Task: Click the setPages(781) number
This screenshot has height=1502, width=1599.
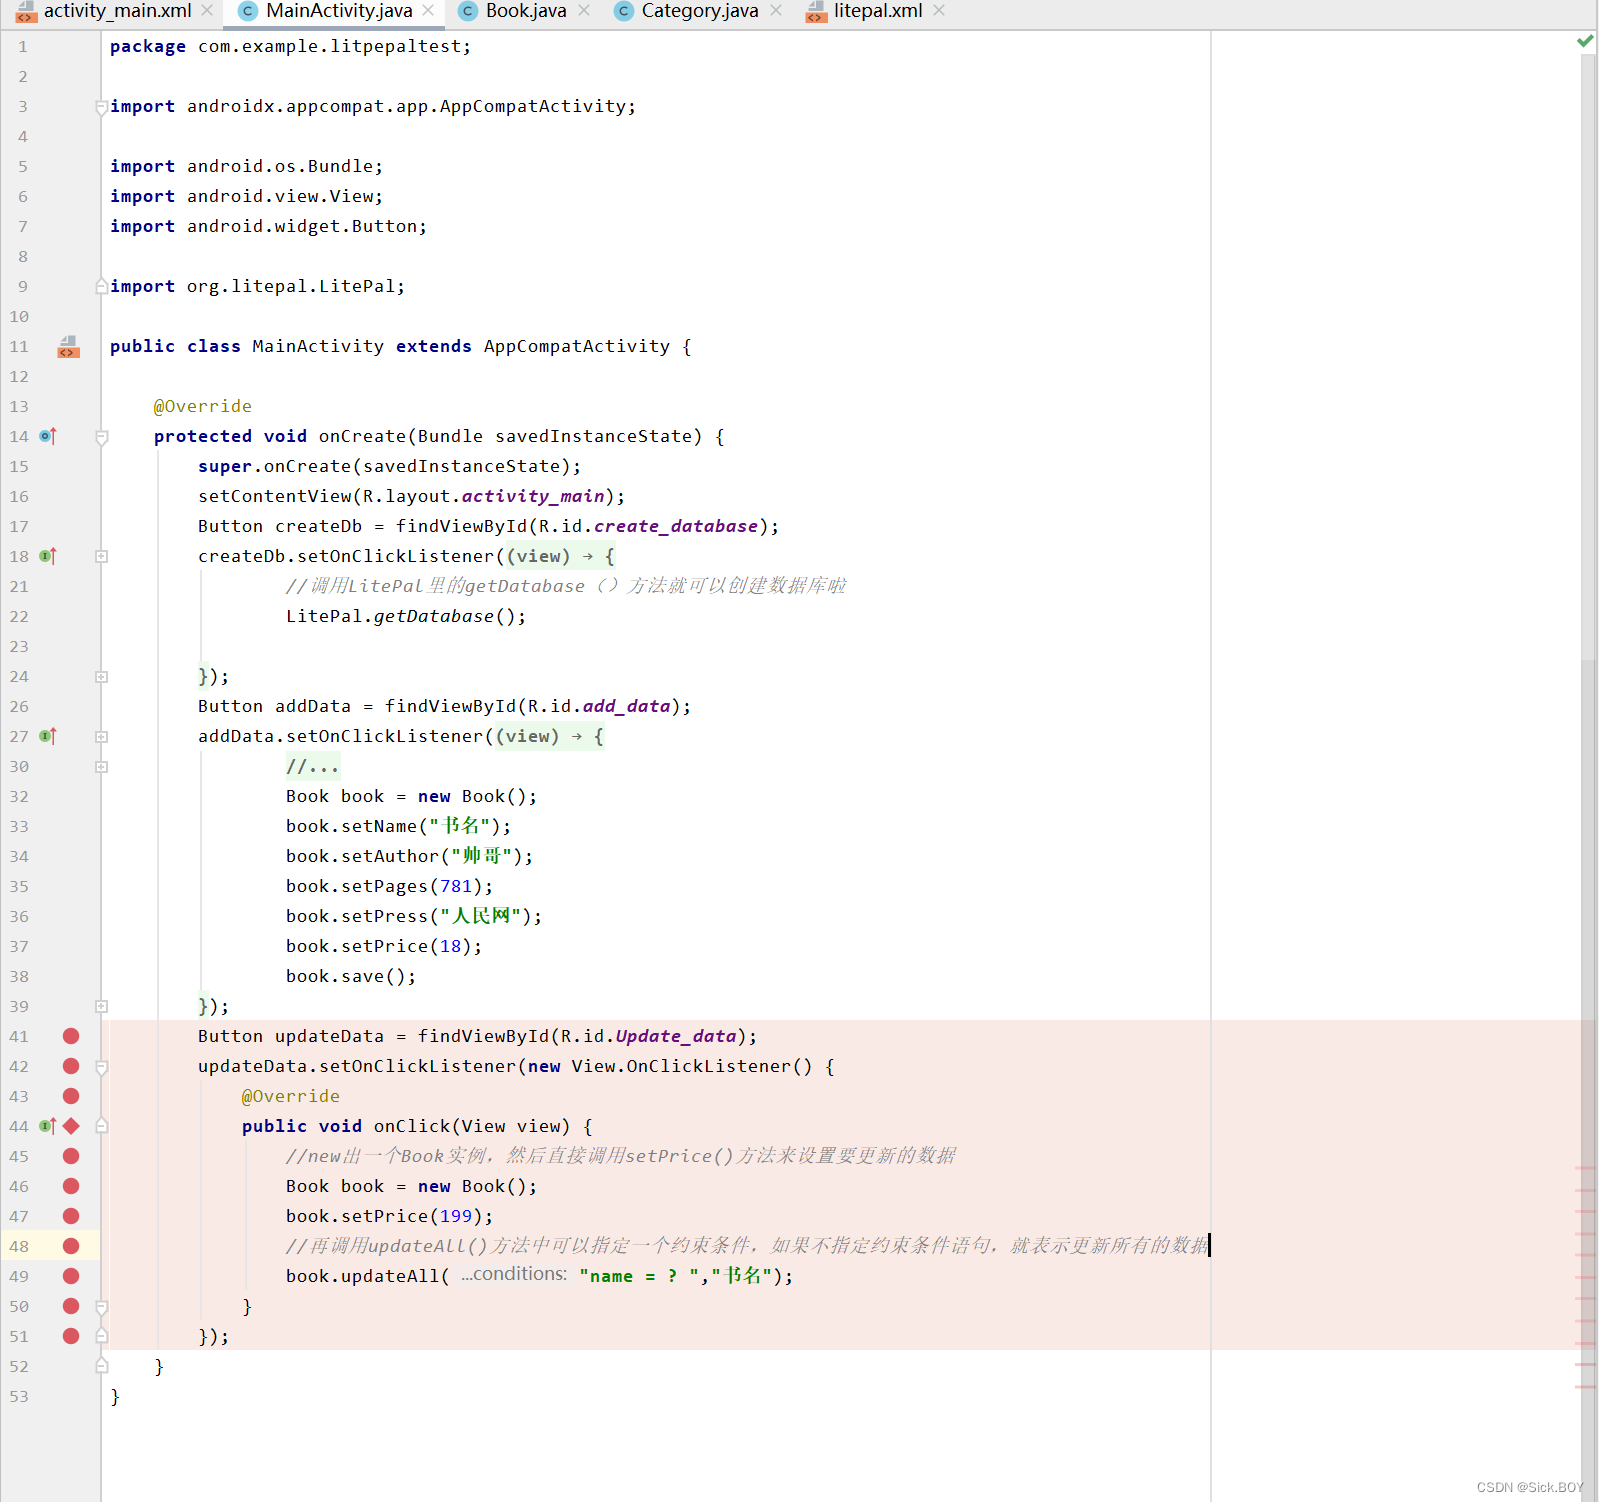Action: (x=455, y=886)
